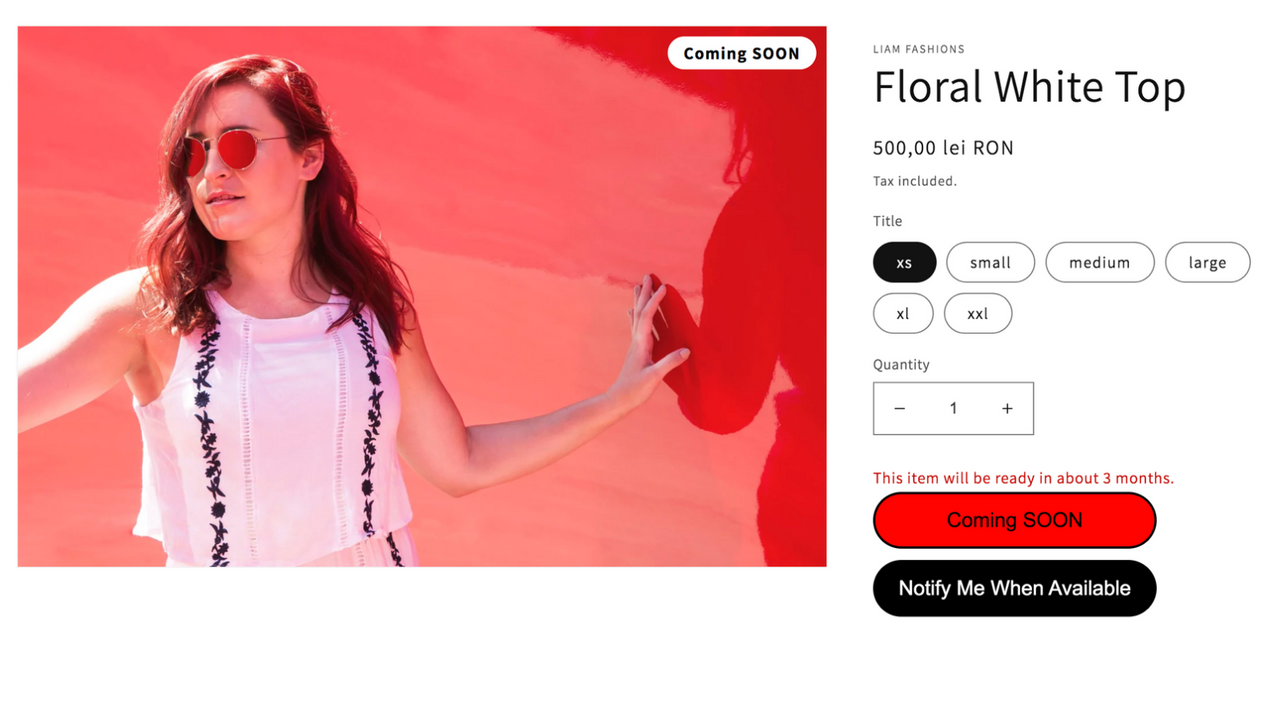This screenshot has height=720, width=1280.
Task: Choose the small size option
Action: (x=990, y=262)
